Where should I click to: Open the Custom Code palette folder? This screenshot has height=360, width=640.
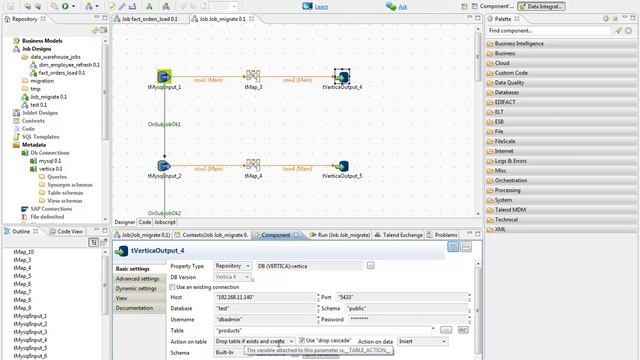(x=561, y=73)
